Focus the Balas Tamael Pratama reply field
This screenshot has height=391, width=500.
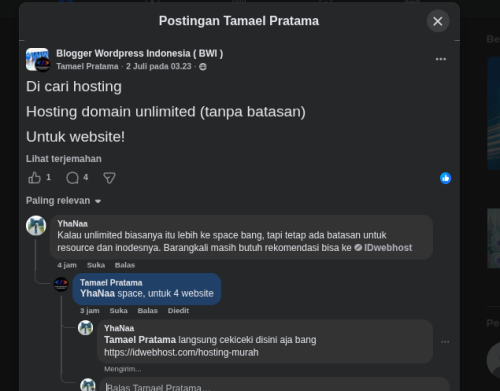pos(274,387)
